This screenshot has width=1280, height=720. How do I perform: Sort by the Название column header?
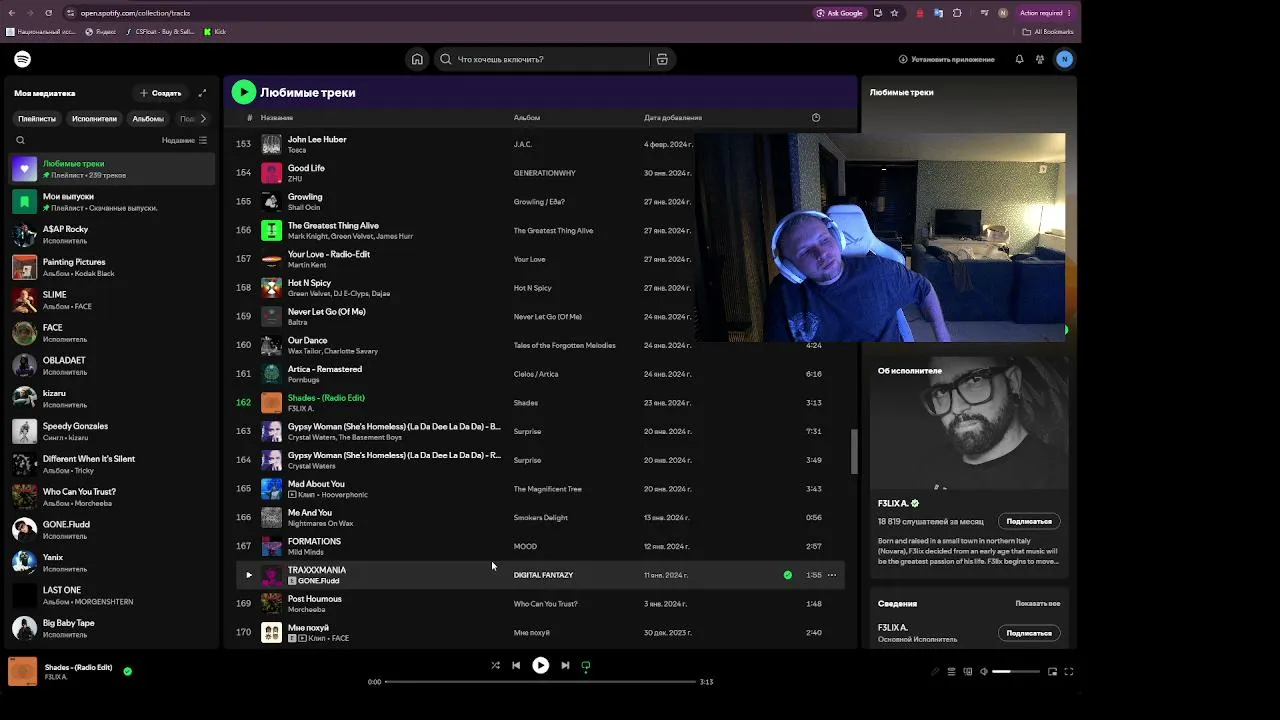[x=277, y=118]
